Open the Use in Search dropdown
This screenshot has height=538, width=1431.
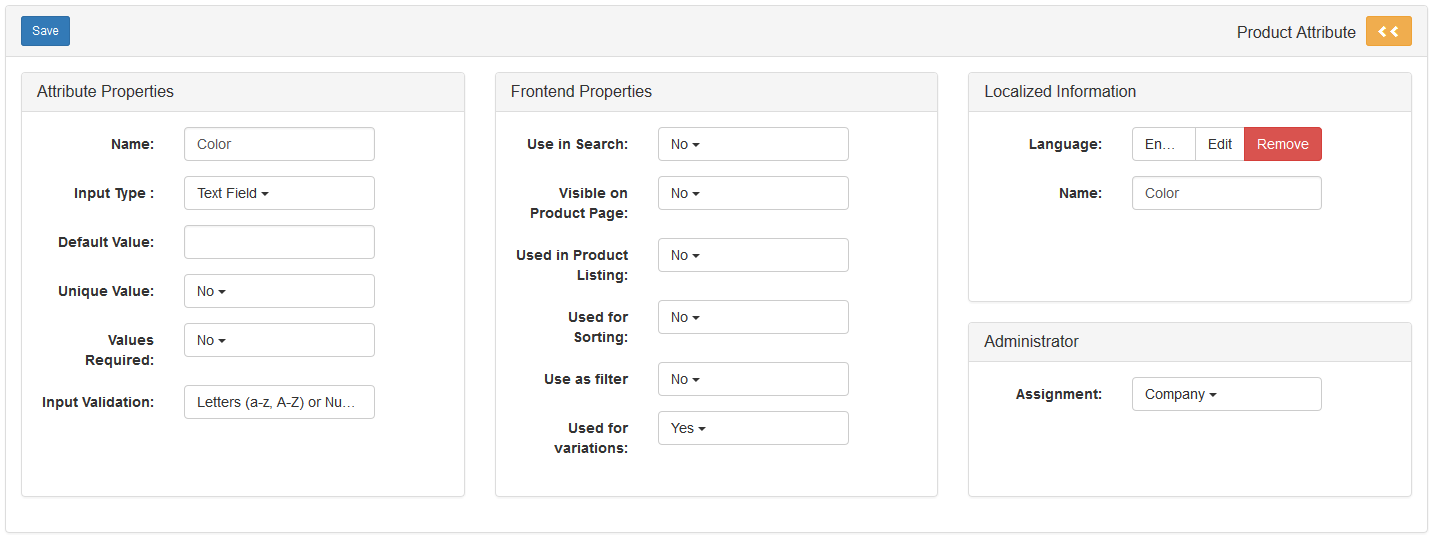click(752, 144)
